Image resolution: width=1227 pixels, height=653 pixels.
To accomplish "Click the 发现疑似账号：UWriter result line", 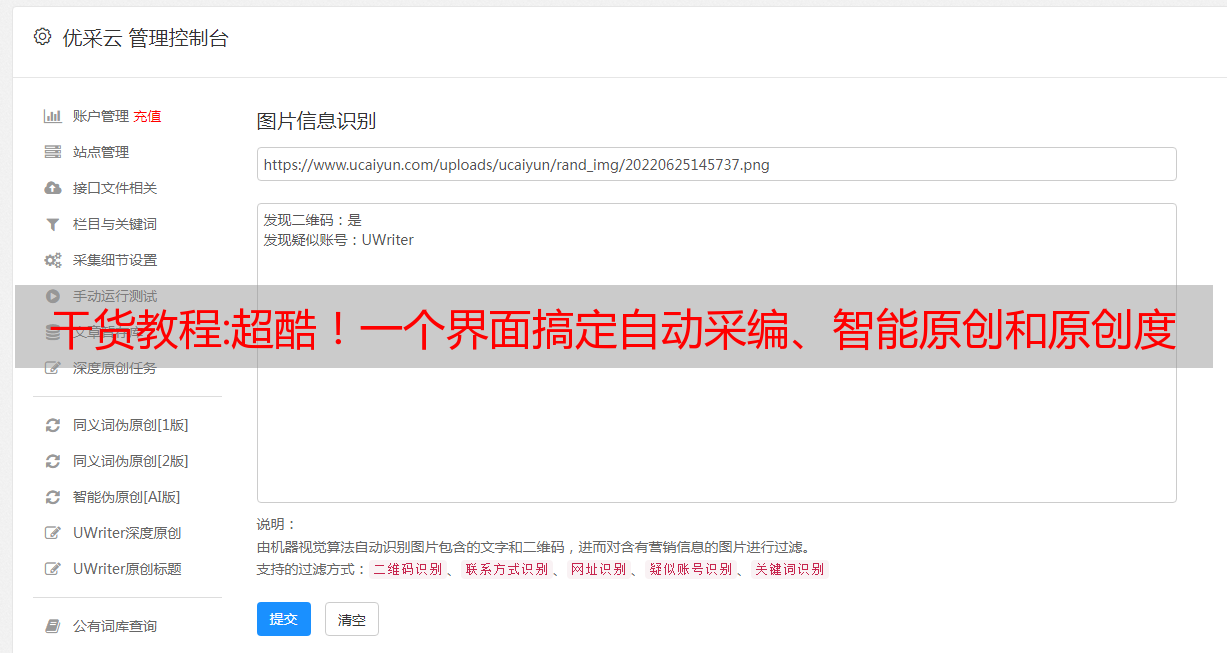I will coord(339,240).
